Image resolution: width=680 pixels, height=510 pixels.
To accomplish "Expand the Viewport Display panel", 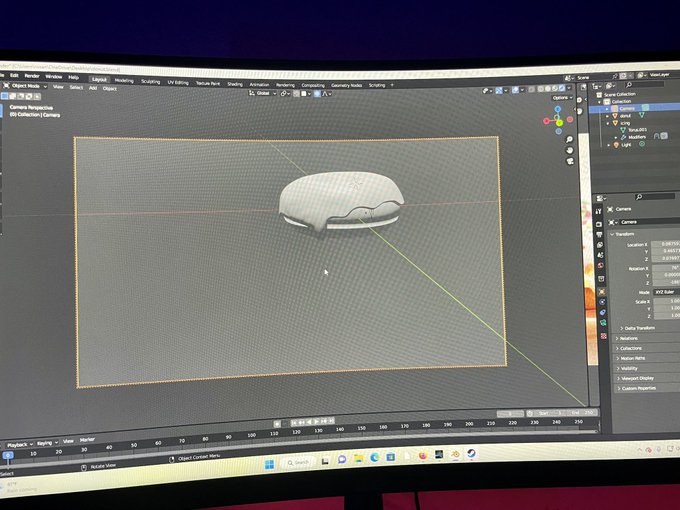I will (x=637, y=378).
